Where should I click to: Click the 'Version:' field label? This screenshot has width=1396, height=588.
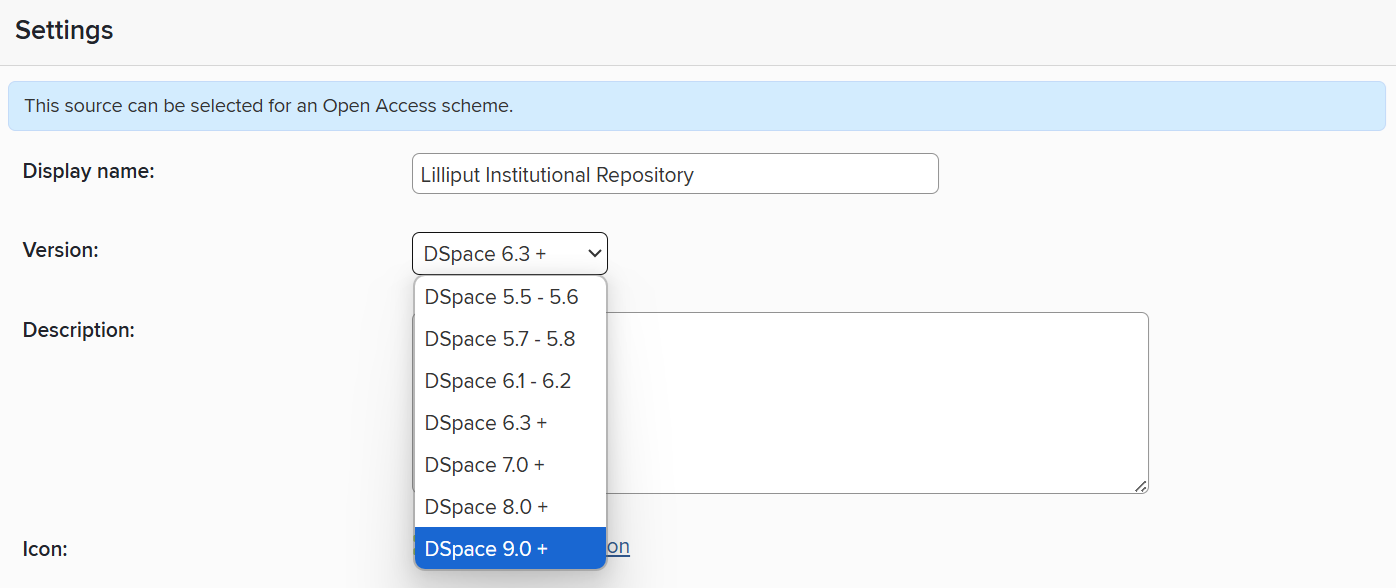[x=61, y=250]
